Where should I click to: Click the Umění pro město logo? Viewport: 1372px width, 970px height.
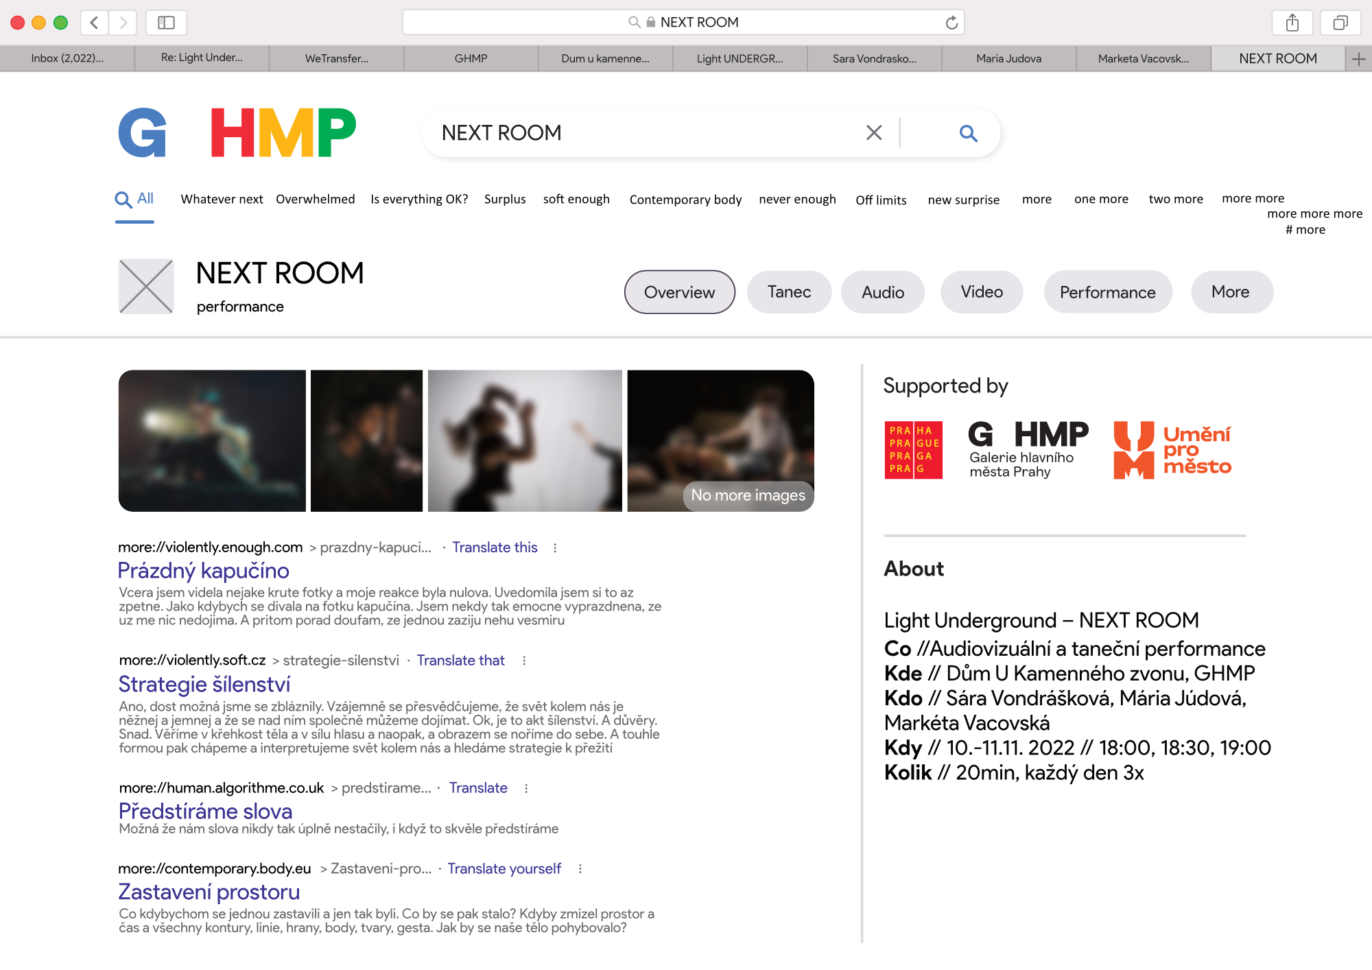[1172, 450]
